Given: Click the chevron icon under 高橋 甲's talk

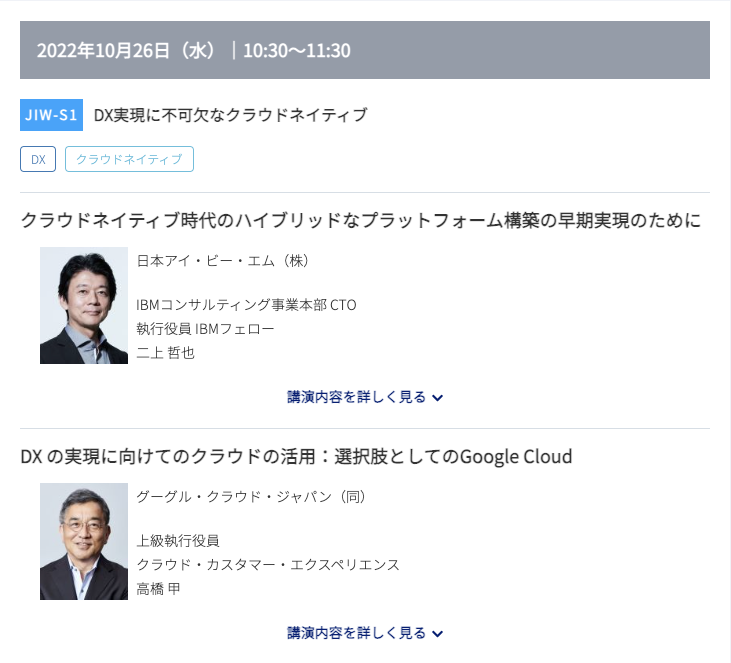Looking at the screenshot, I should [437, 634].
